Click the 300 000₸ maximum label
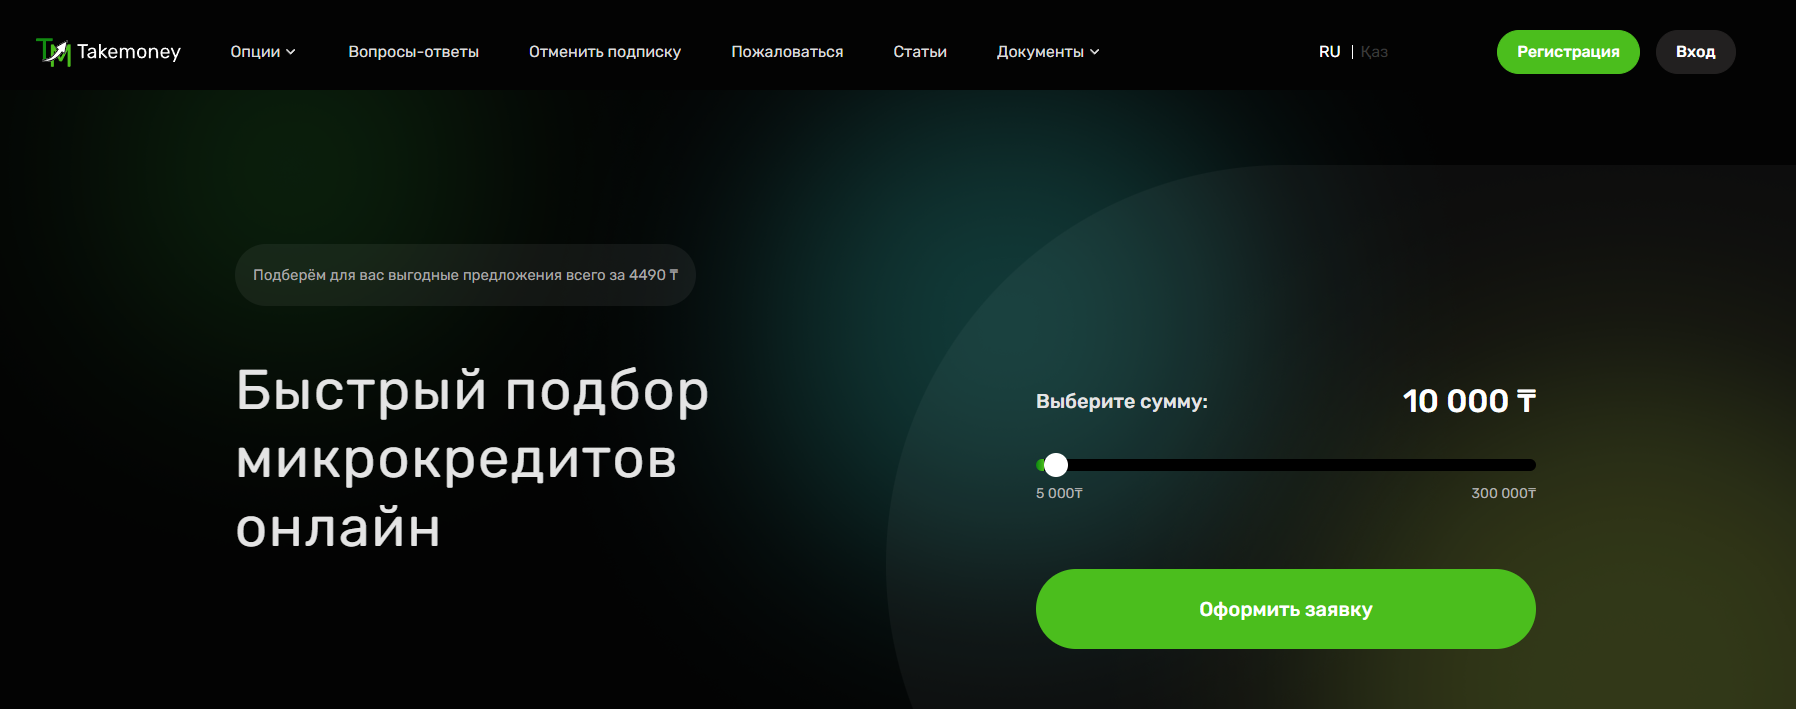The image size is (1796, 709). [x=1503, y=493]
